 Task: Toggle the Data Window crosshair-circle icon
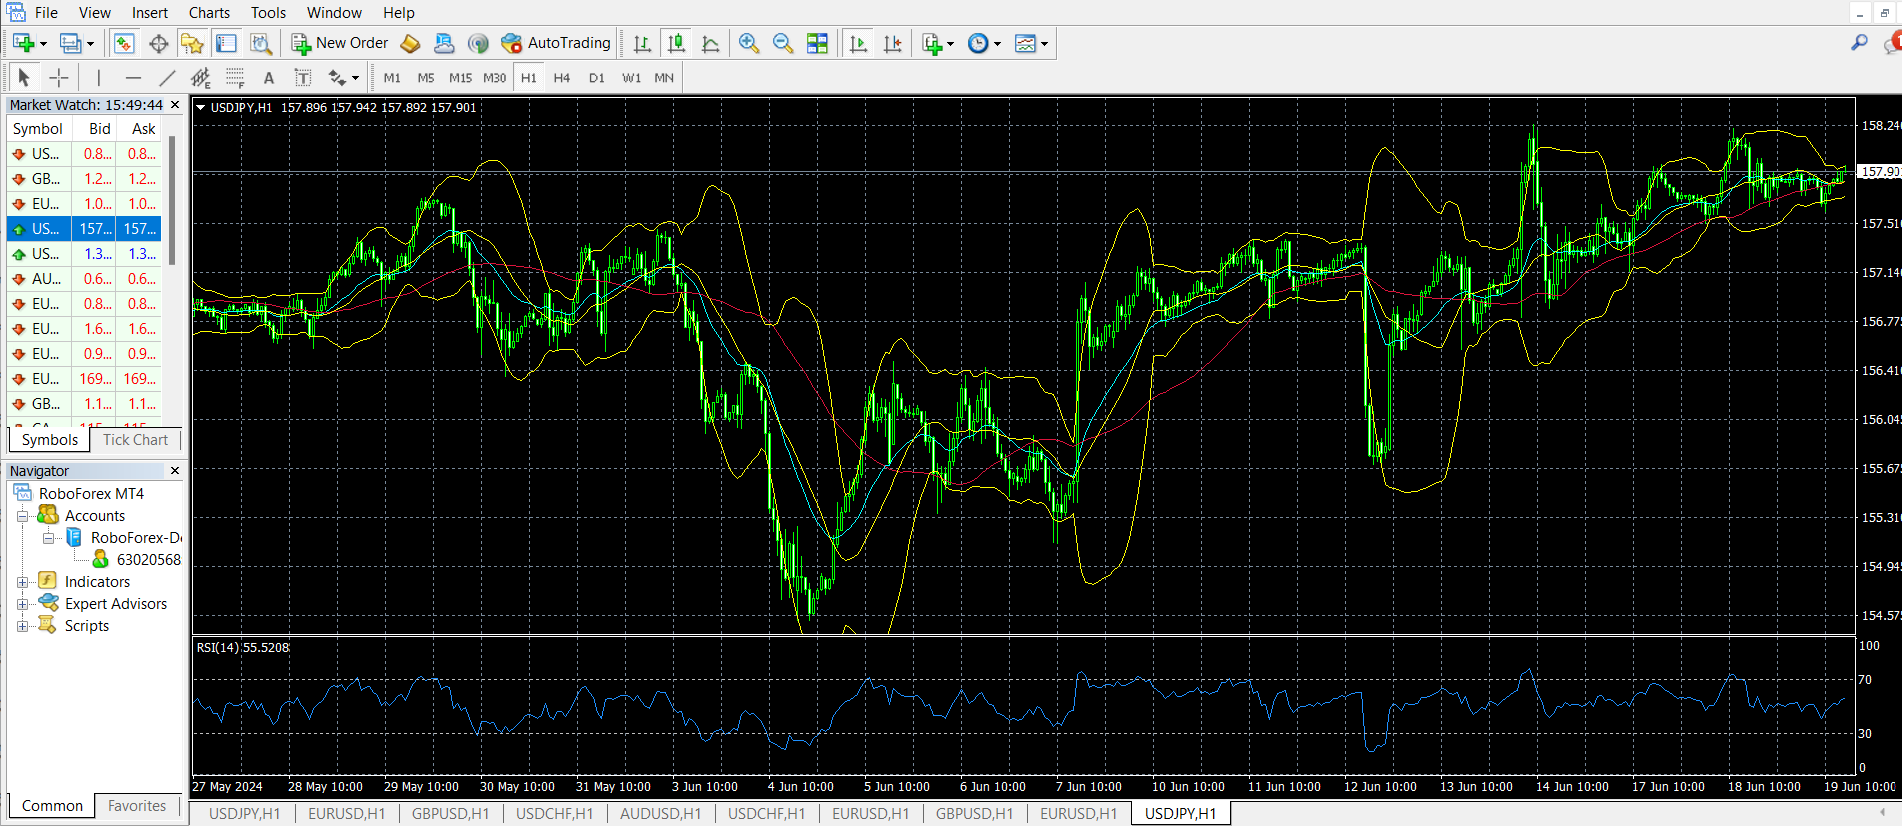[158, 43]
